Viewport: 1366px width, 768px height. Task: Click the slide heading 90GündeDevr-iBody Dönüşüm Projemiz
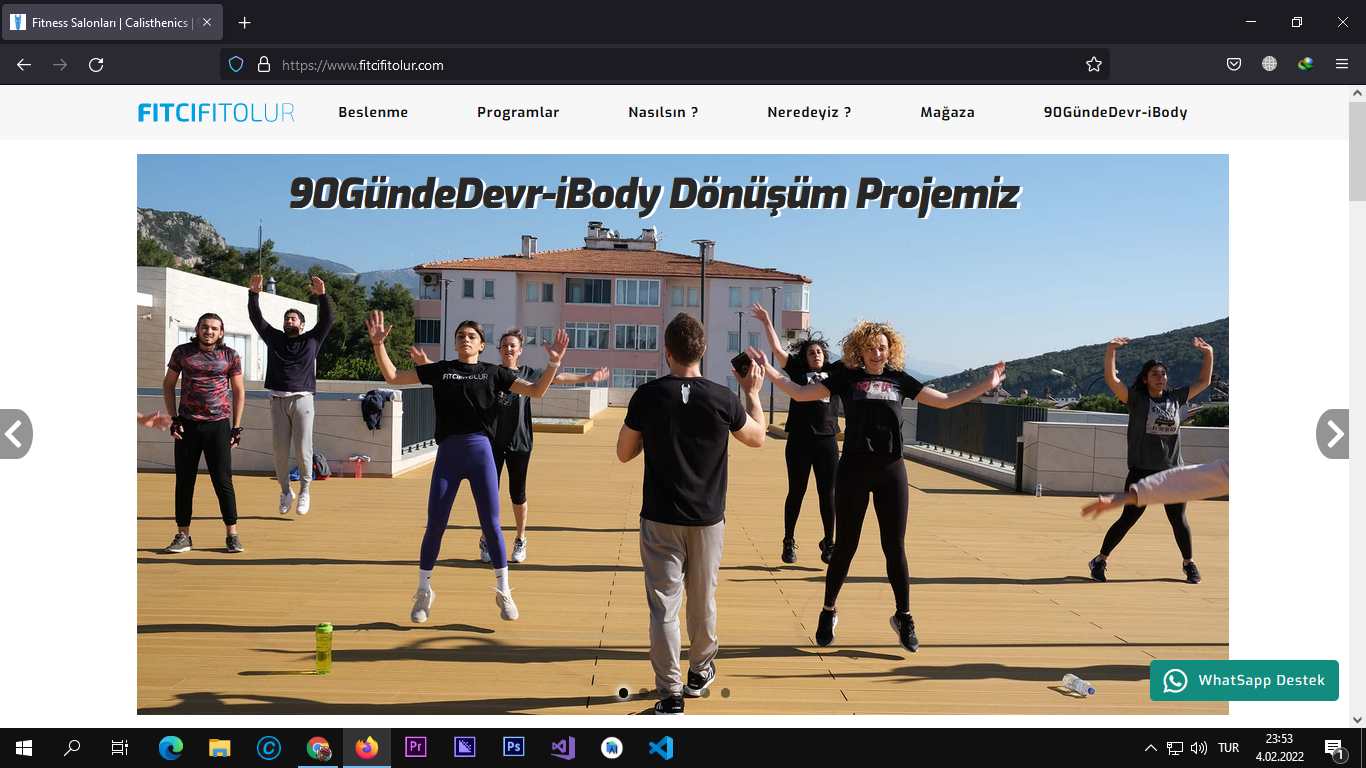(654, 194)
